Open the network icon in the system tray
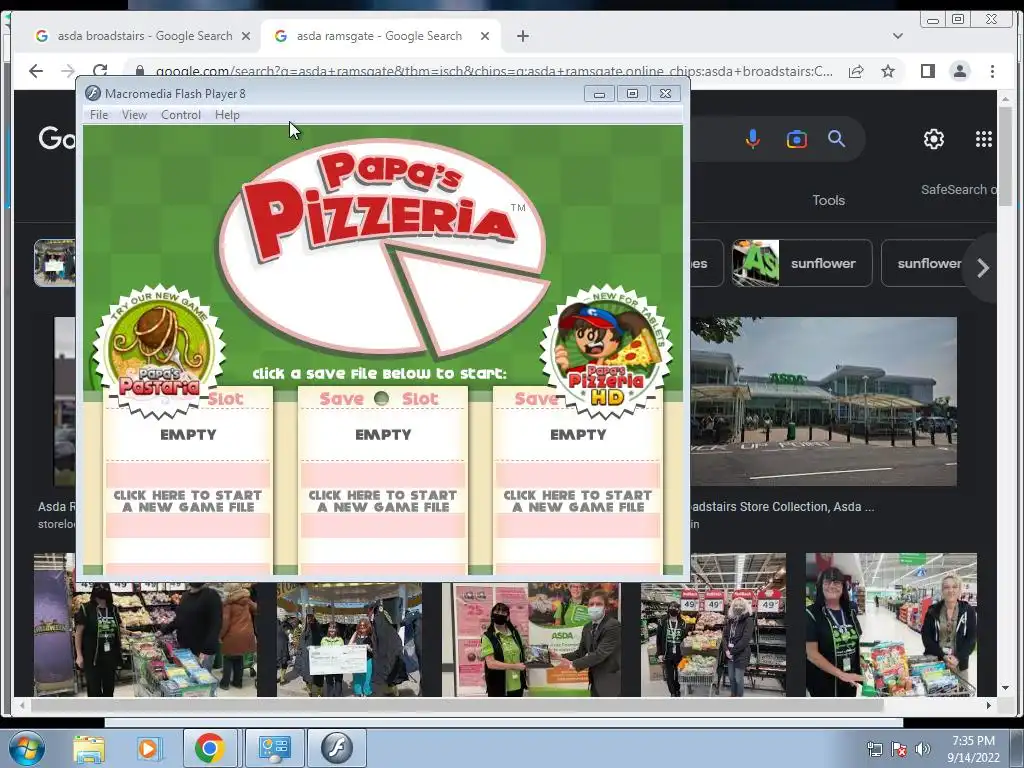Screen dimensions: 1024x768 click(874, 749)
